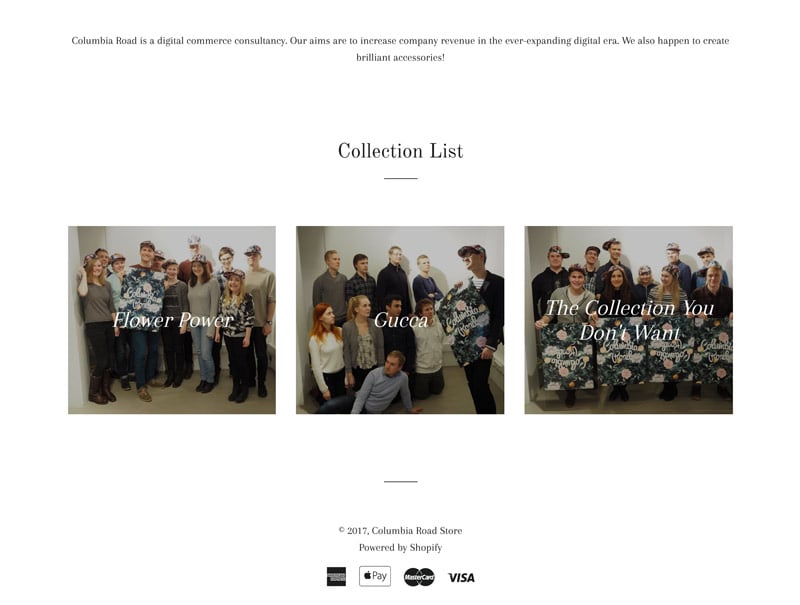Open the Columbia Road Store footer link

416,531
